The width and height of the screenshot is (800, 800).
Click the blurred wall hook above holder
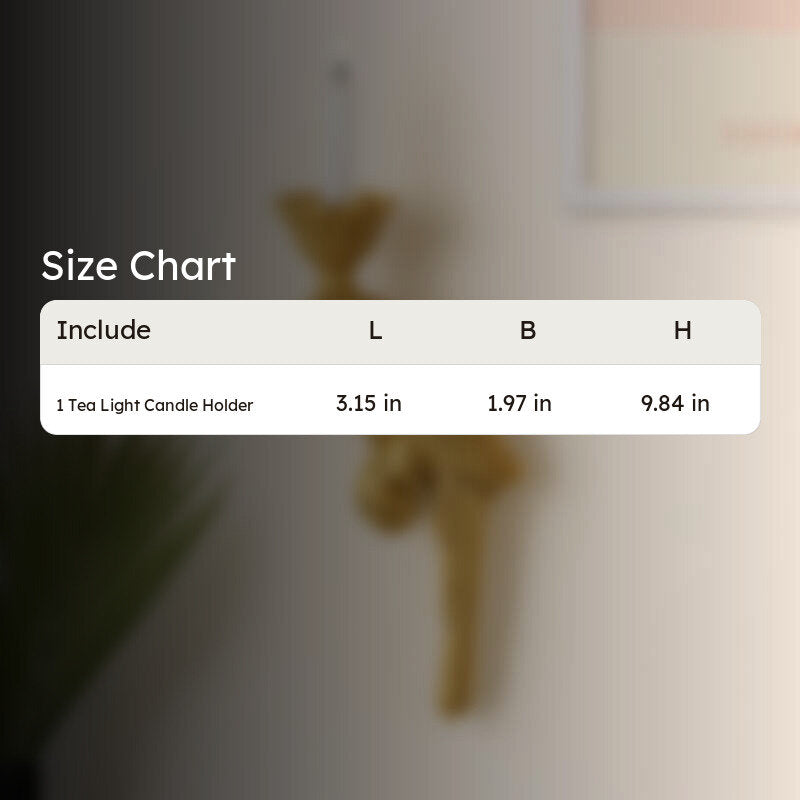[x=340, y=73]
